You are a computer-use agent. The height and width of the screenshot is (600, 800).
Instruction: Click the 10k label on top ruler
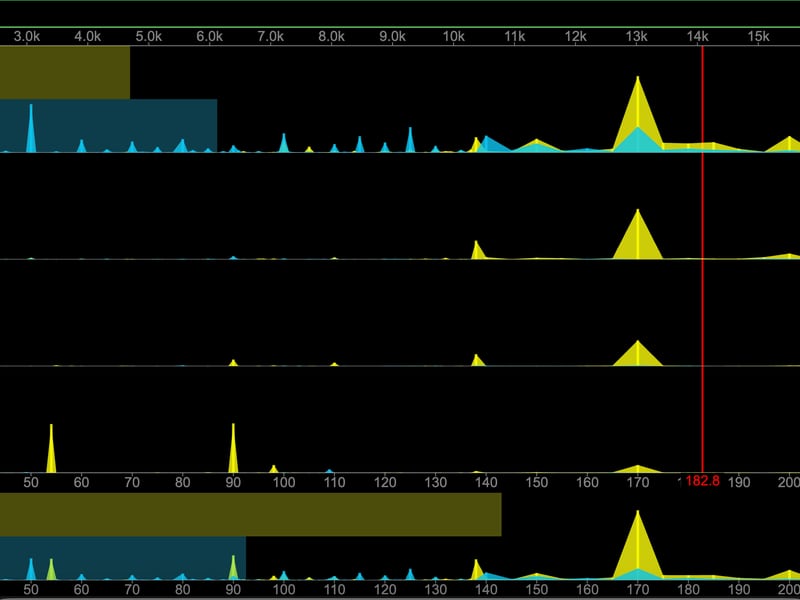coord(453,37)
